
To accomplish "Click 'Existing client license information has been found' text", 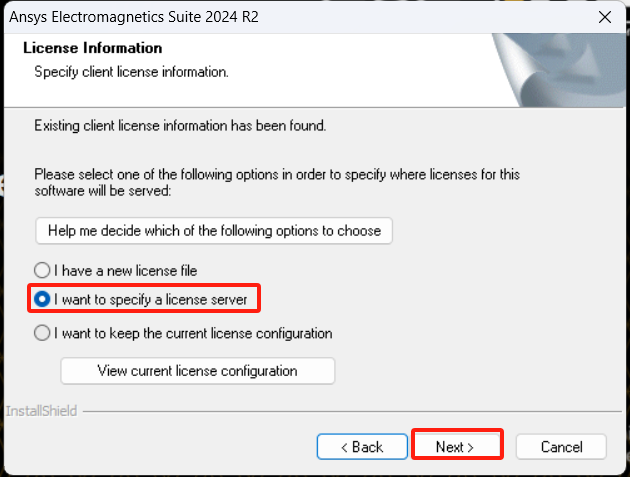I will [x=180, y=126].
